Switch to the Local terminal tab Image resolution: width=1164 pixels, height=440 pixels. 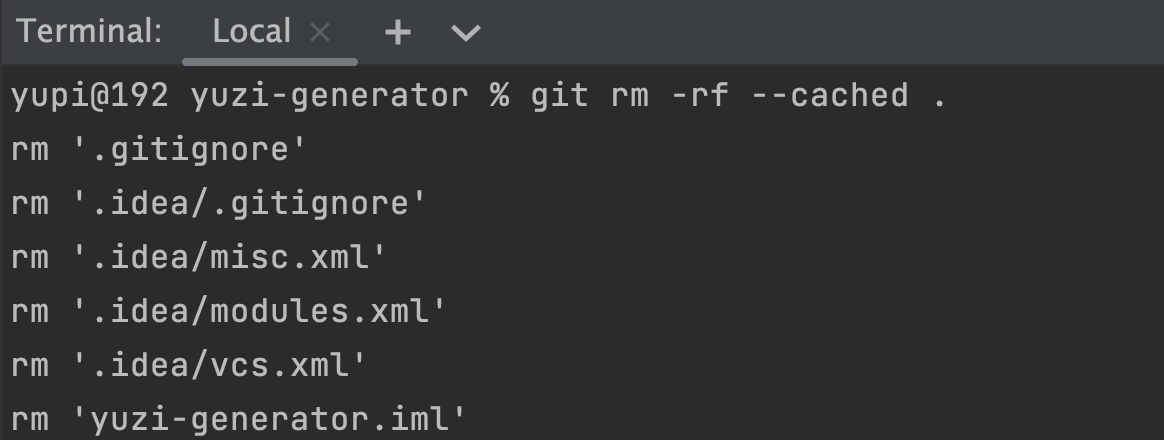pyautogui.click(x=251, y=32)
